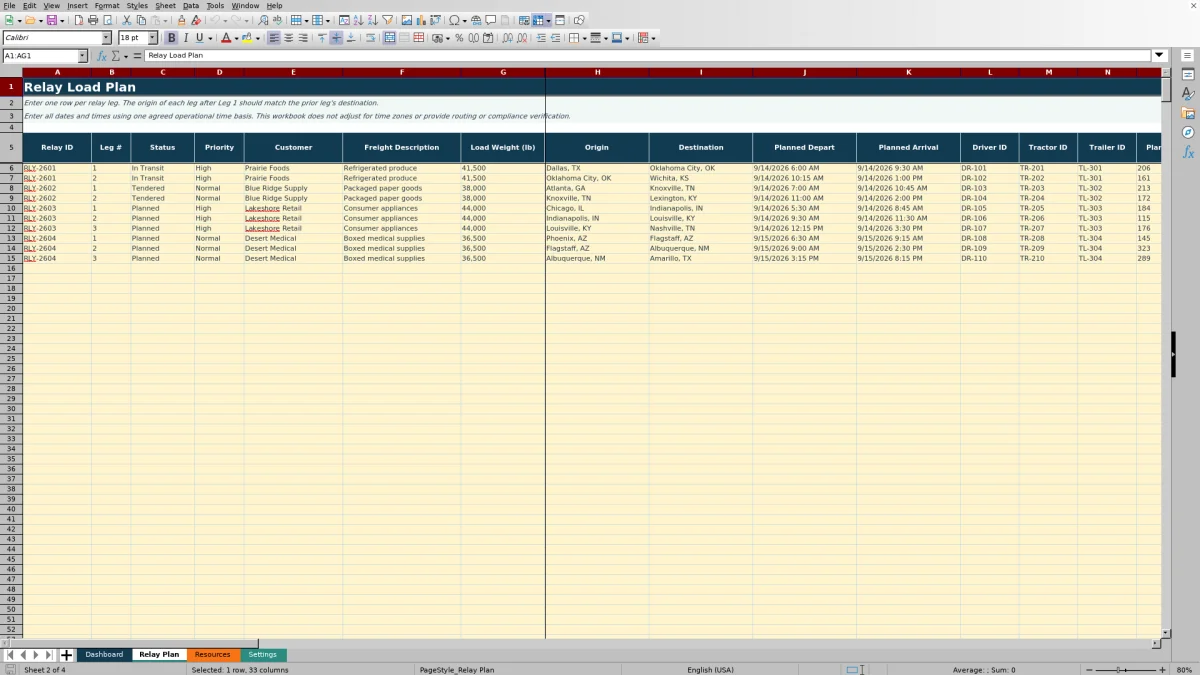
Task: Open sidebar Gallery panel icon
Action: pos(1188,113)
